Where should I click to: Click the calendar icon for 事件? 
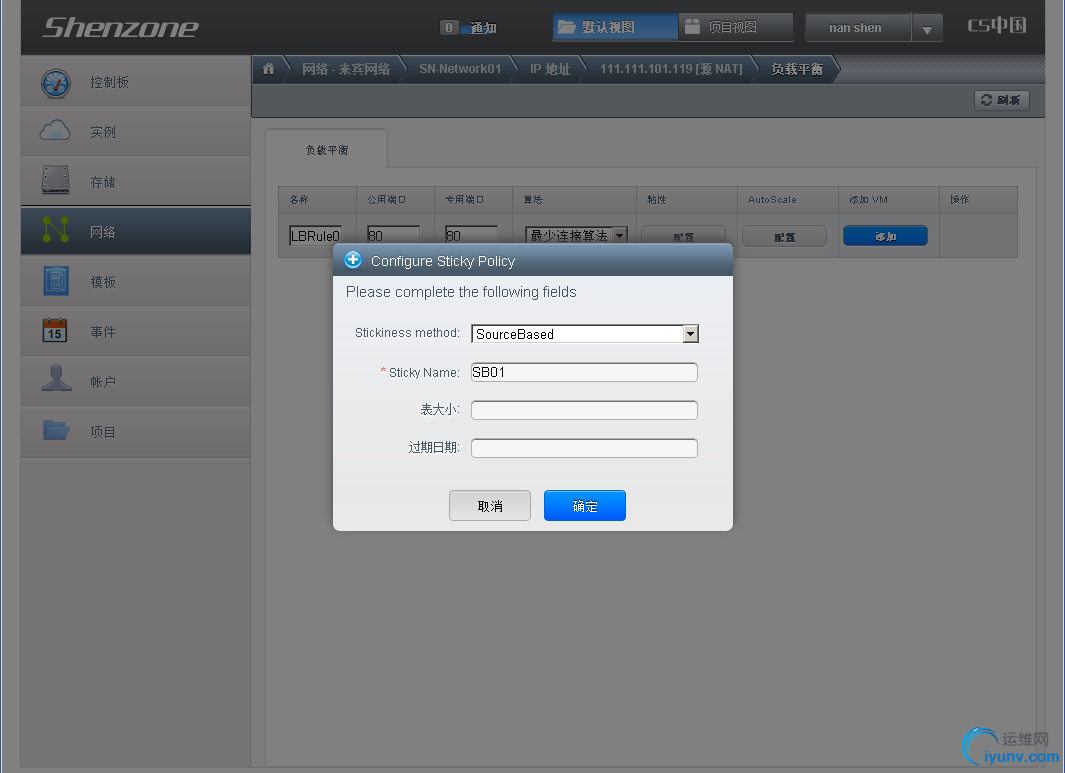55,330
